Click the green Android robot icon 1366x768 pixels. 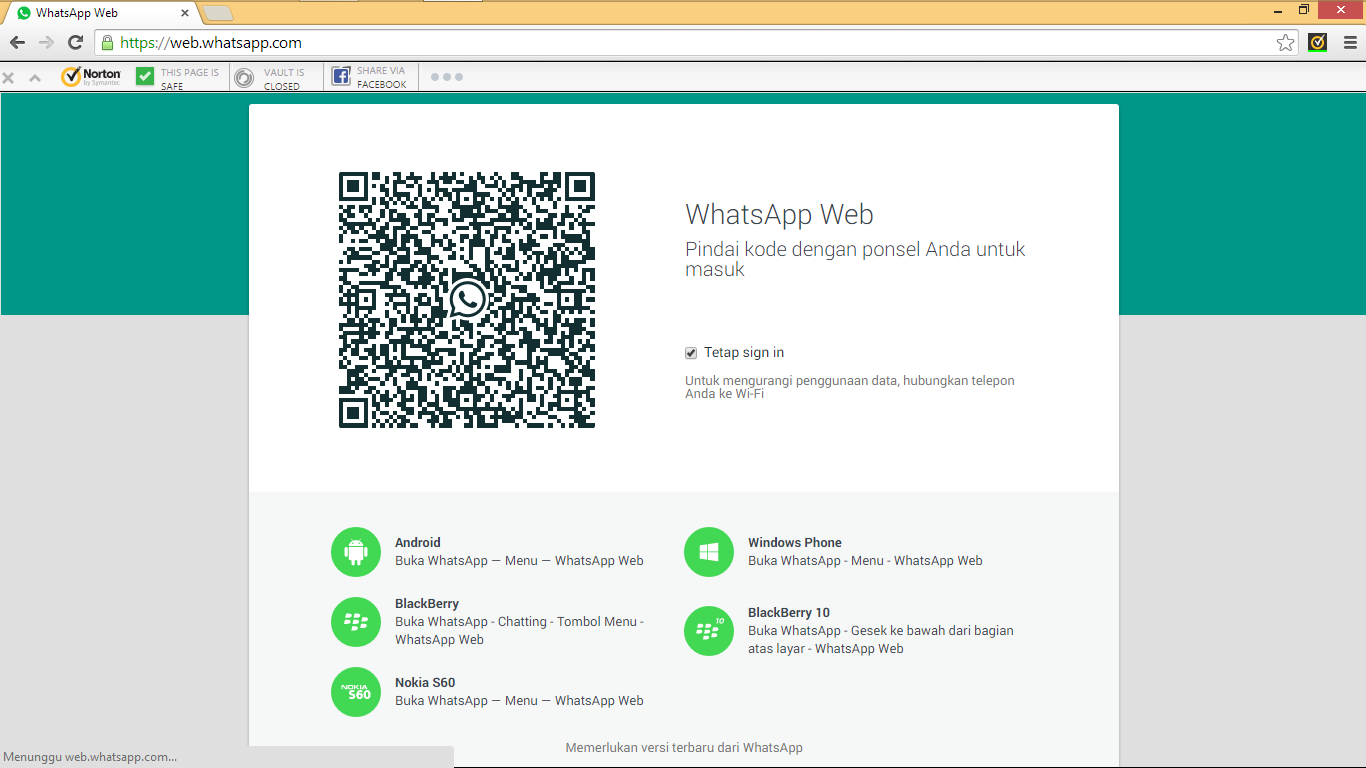[x=356, y=552]
